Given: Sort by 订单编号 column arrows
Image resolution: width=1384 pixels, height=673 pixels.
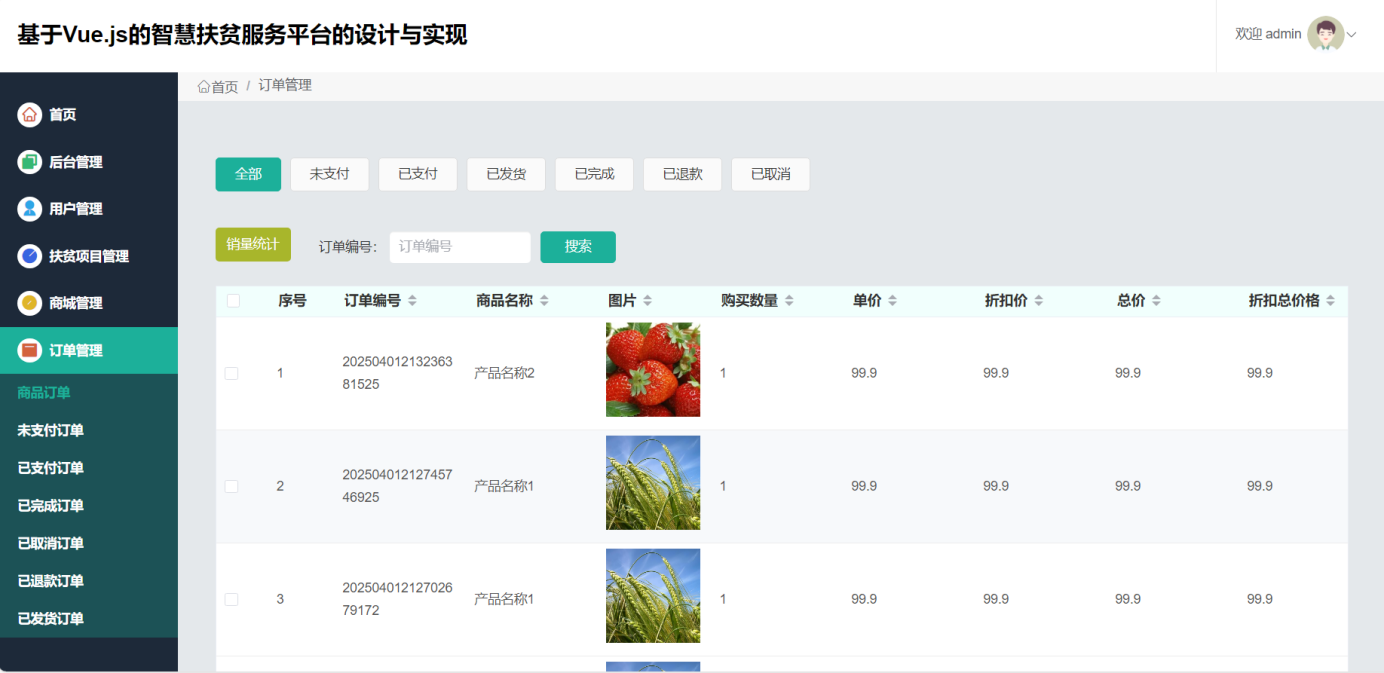Looking at the screenshot, I should coord(412,301).
